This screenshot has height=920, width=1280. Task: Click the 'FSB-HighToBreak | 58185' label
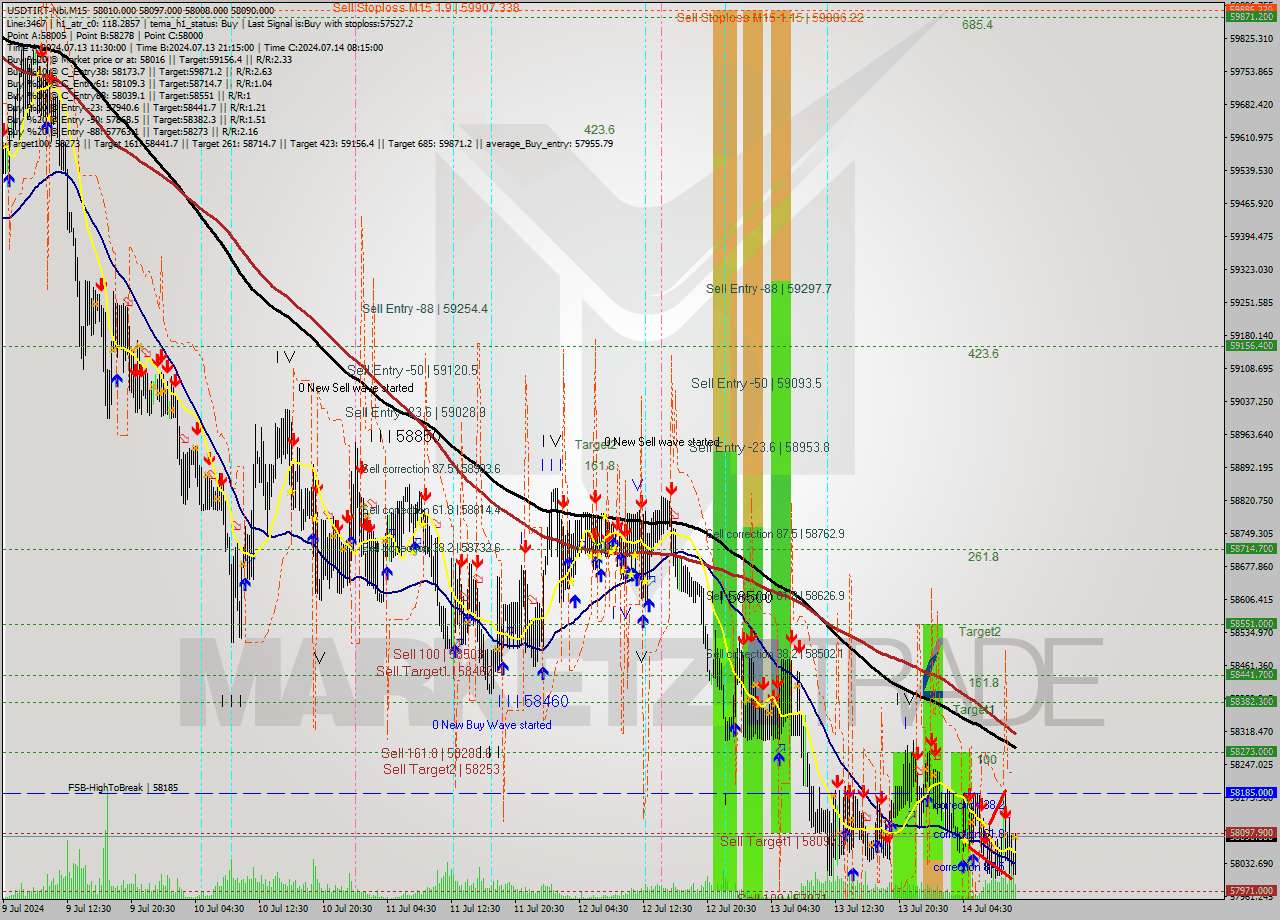[123, 788]
